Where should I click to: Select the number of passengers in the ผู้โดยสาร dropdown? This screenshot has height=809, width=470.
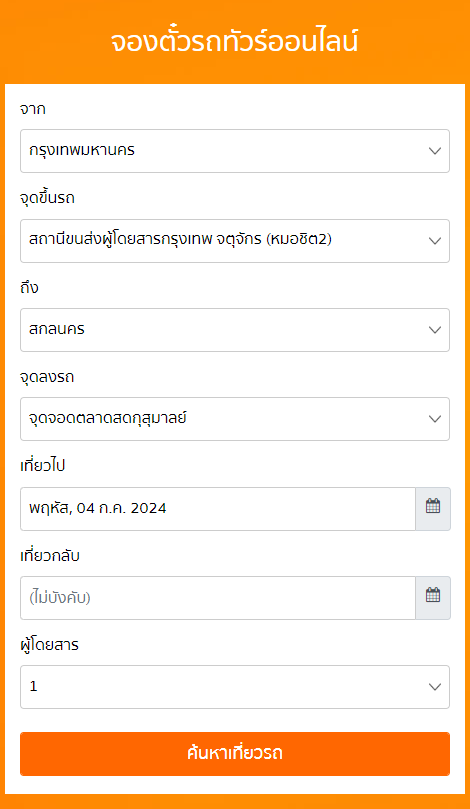coord(235,687)
